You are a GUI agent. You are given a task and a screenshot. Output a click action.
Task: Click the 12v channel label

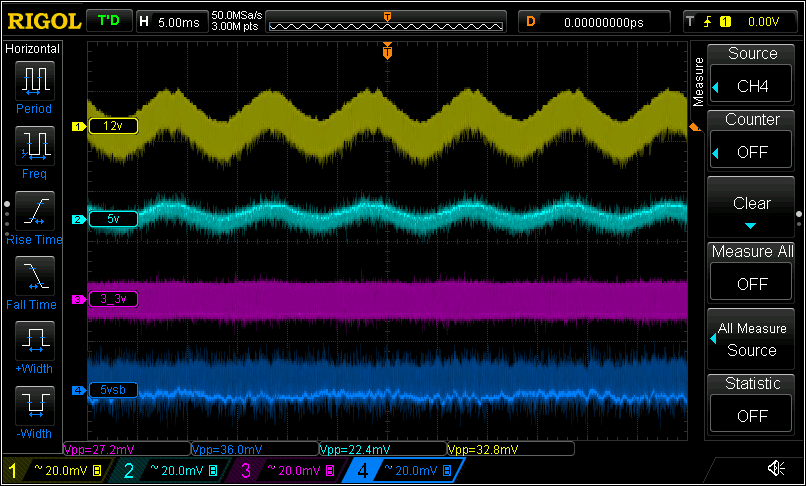click(114, 126)
